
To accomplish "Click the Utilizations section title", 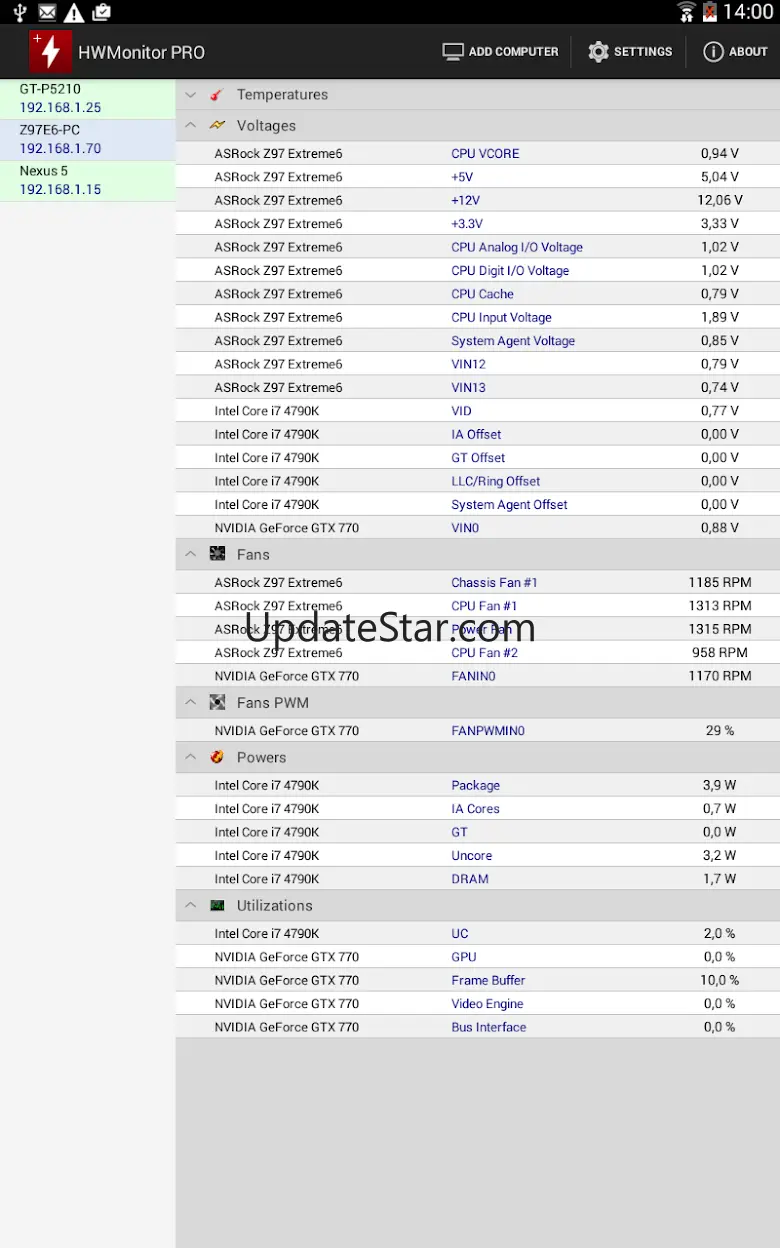I will (x=275, y=906).
